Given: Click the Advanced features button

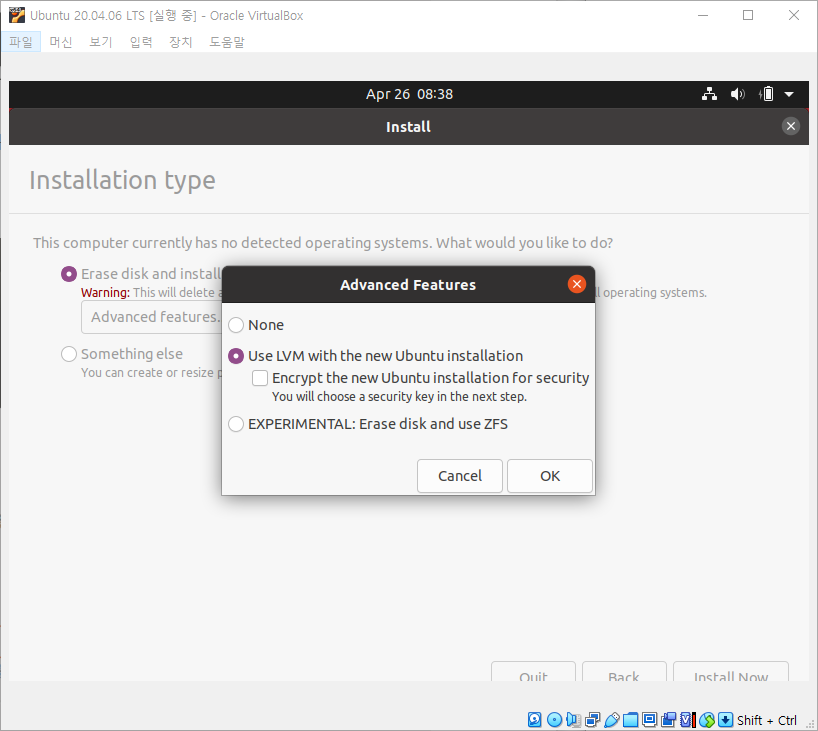Looking at the screenshot, I should (x=151, y=317).
